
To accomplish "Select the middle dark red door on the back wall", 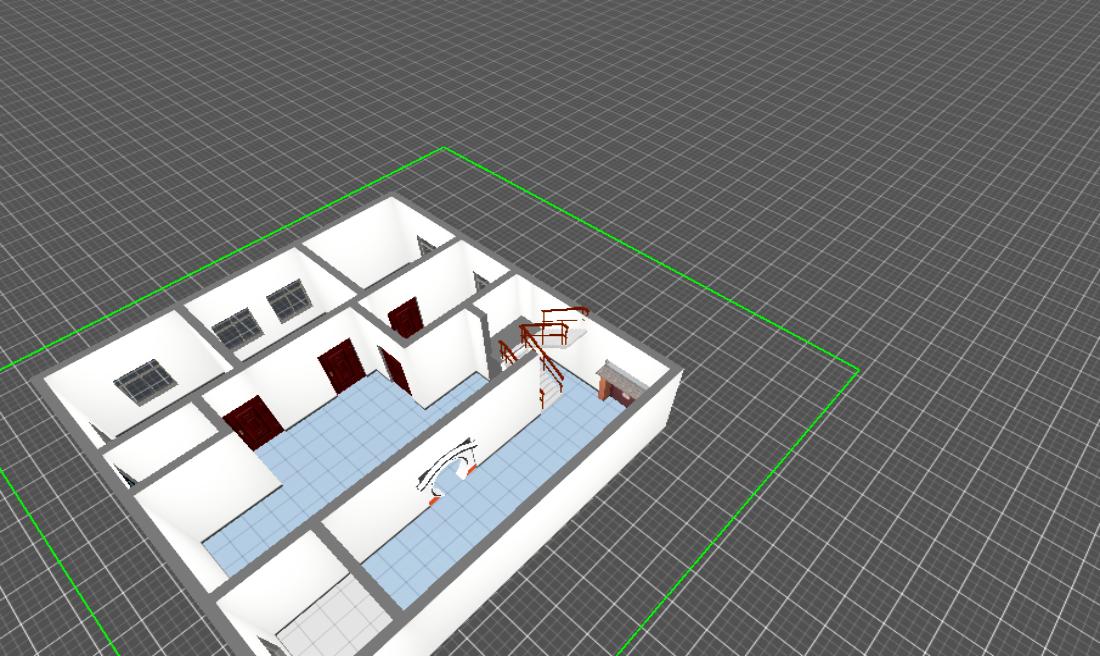I will tap(338, 366).
